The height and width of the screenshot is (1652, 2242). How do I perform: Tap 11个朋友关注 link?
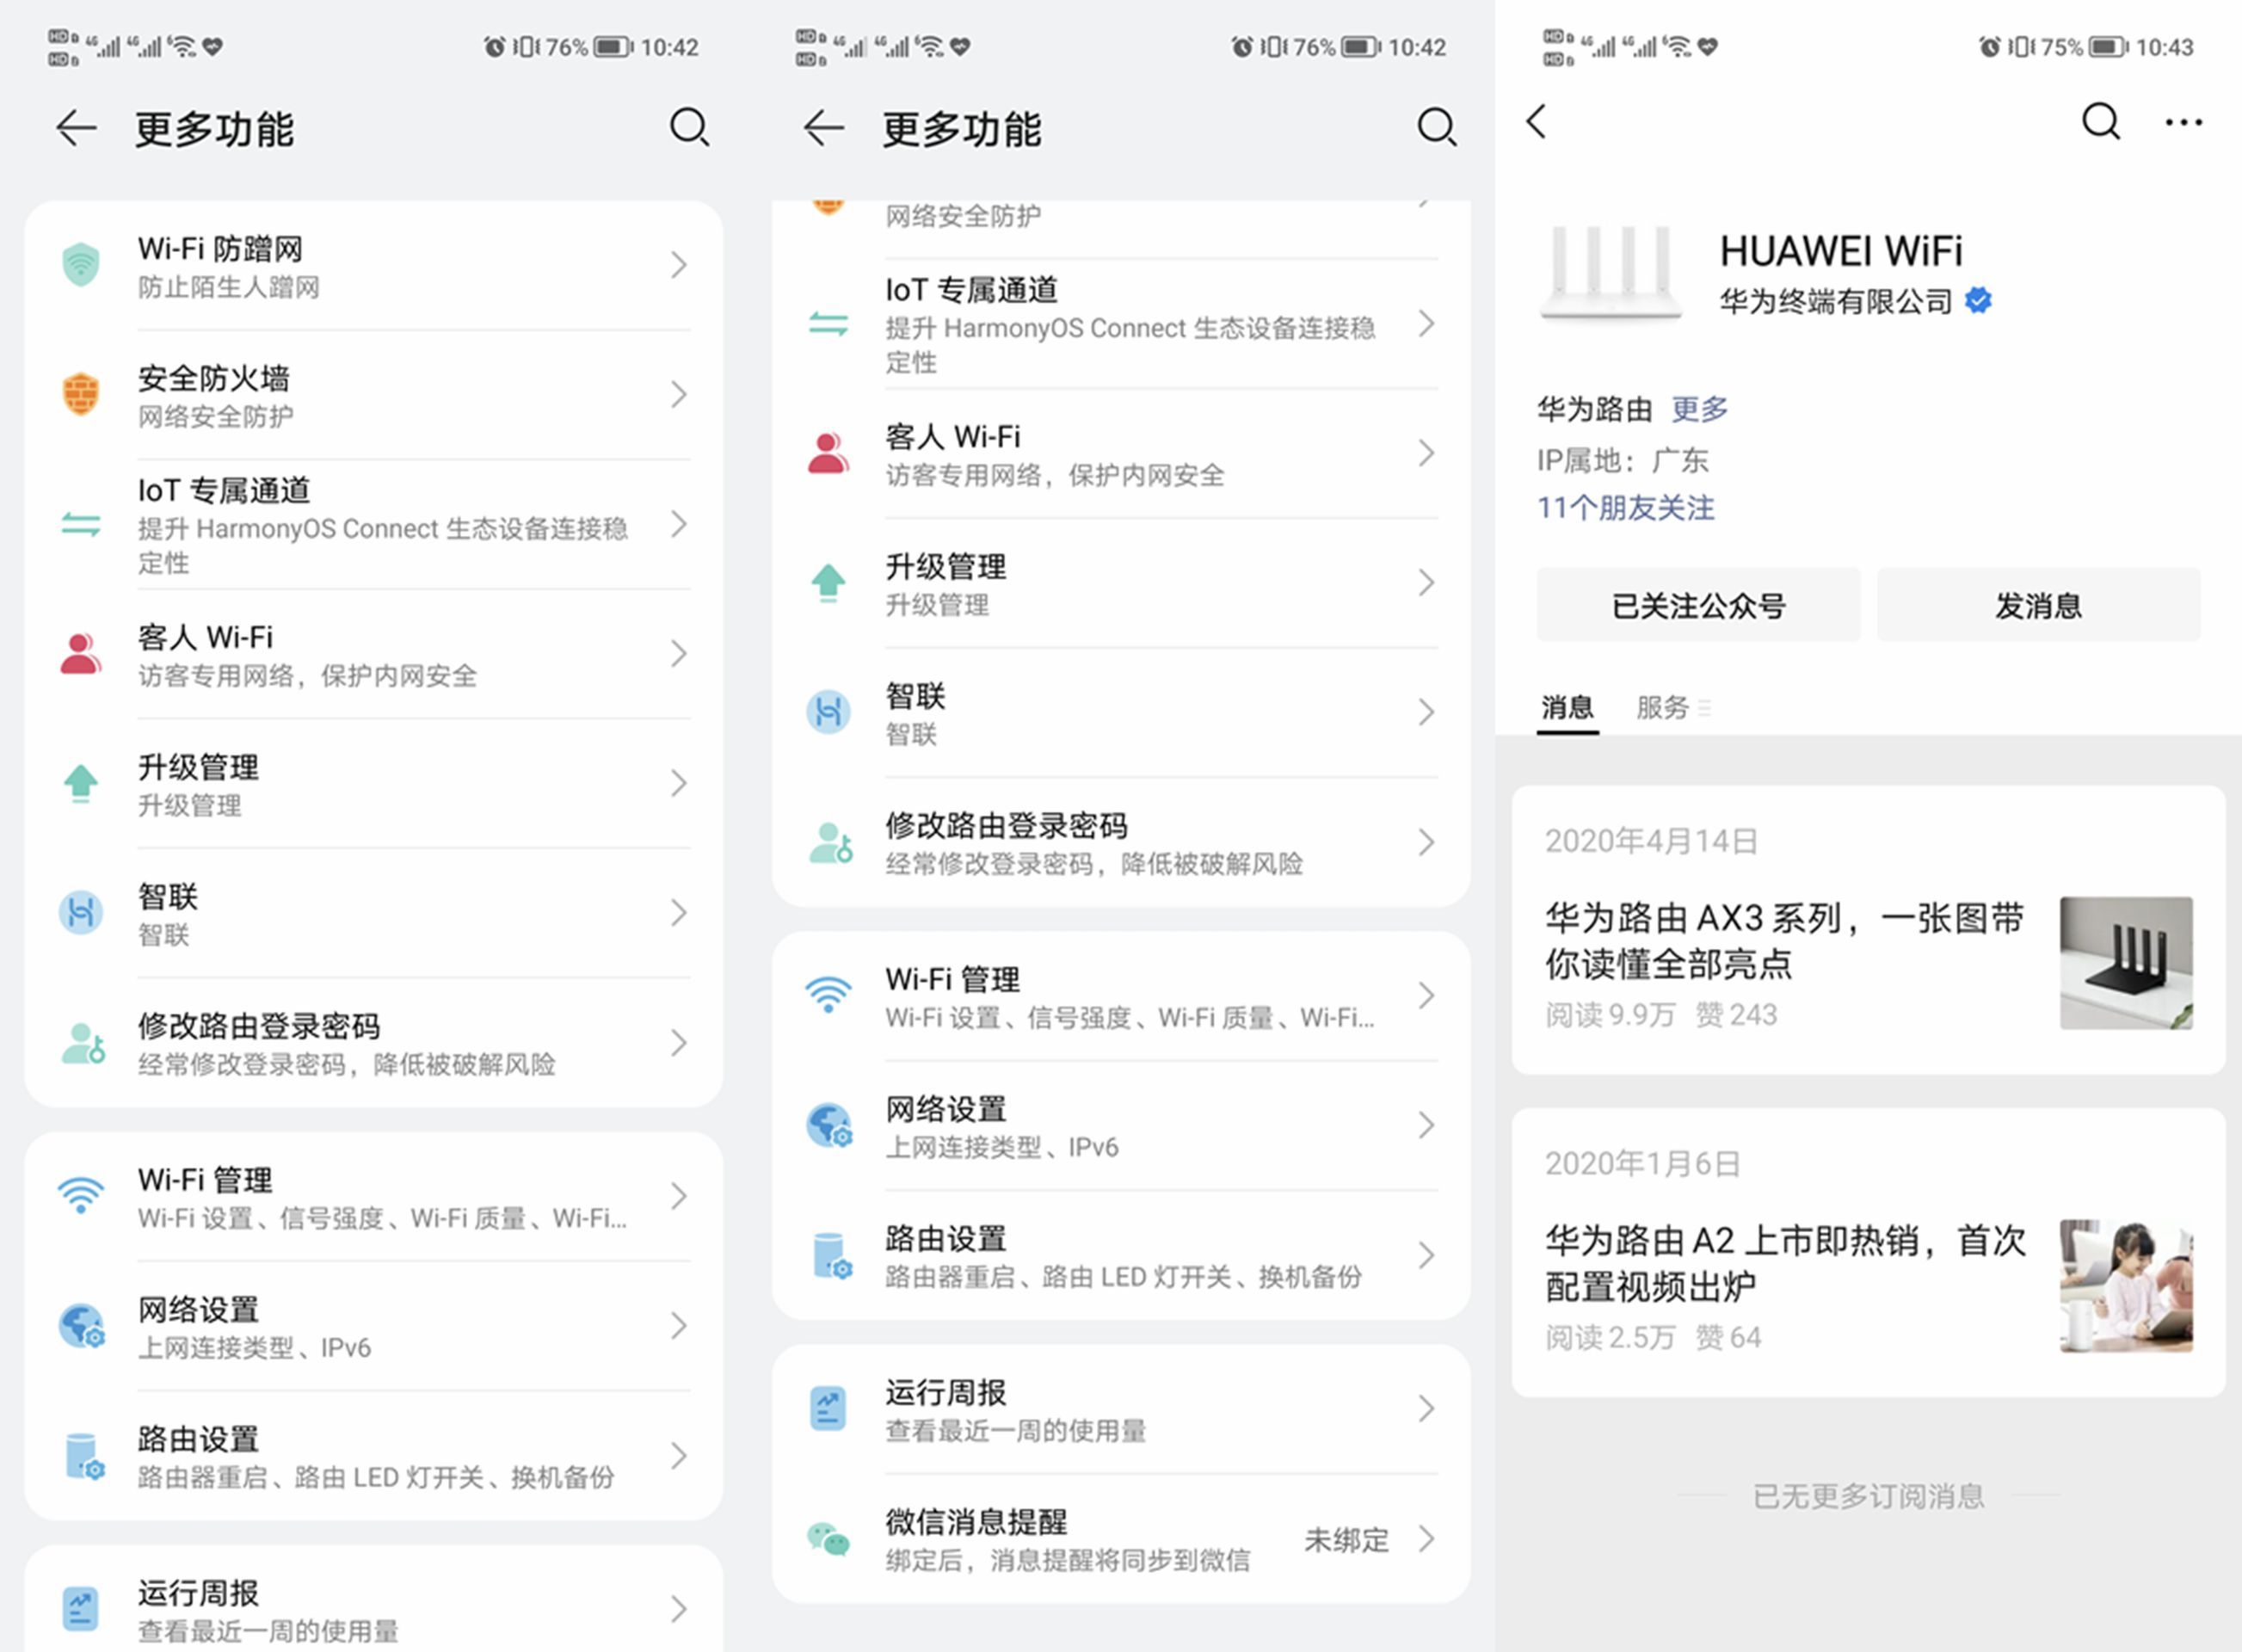(1625, 508)
